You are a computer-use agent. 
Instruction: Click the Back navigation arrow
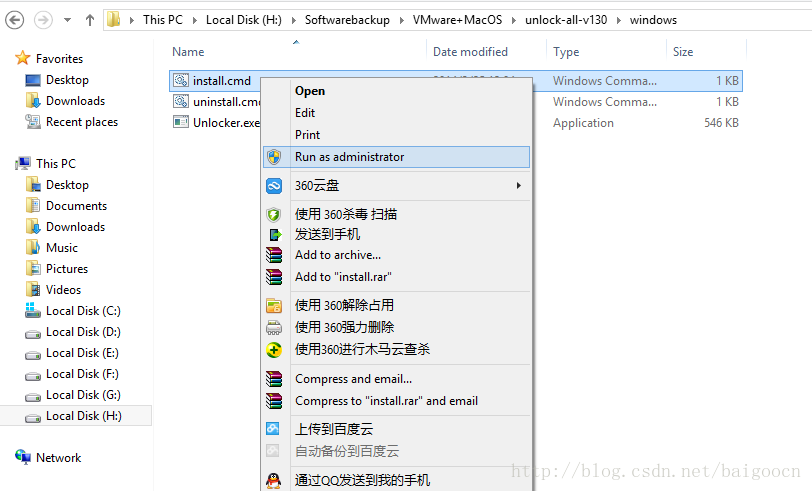coord(14,20)
